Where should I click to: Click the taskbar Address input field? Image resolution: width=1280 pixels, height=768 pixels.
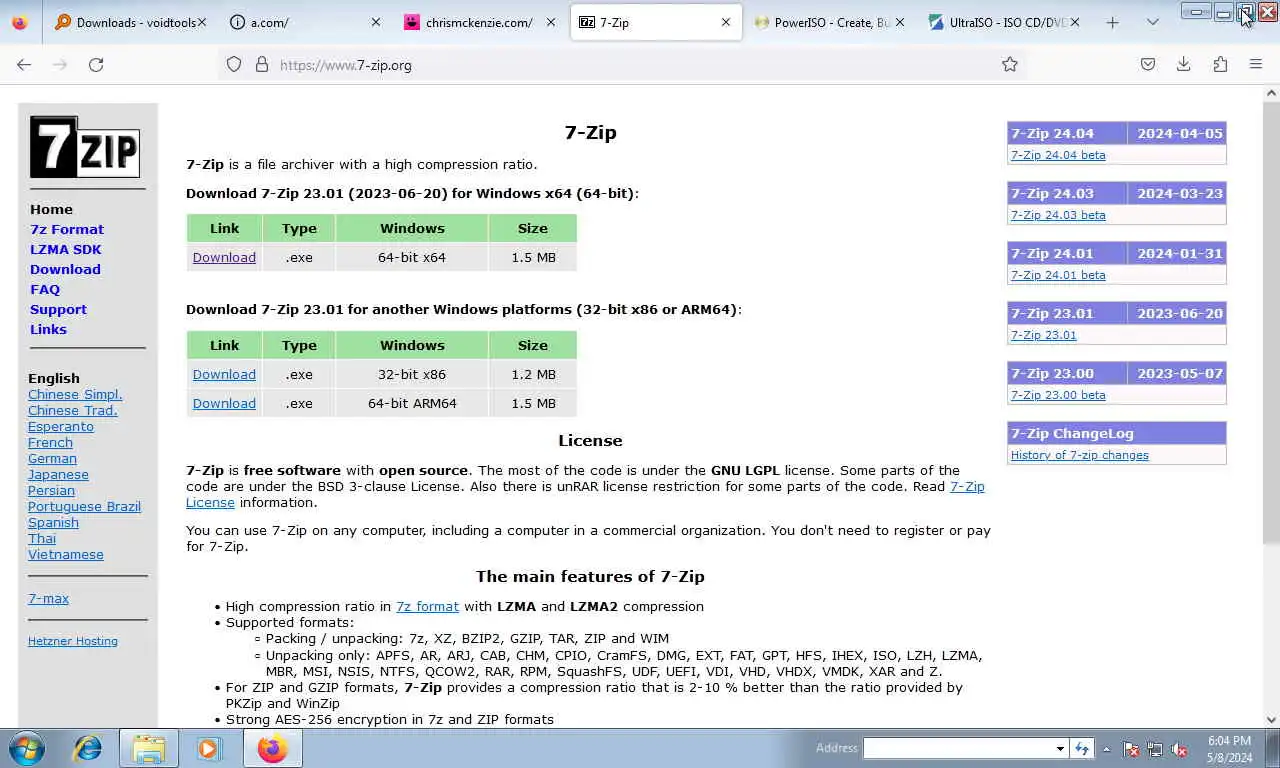pos(959,748)
